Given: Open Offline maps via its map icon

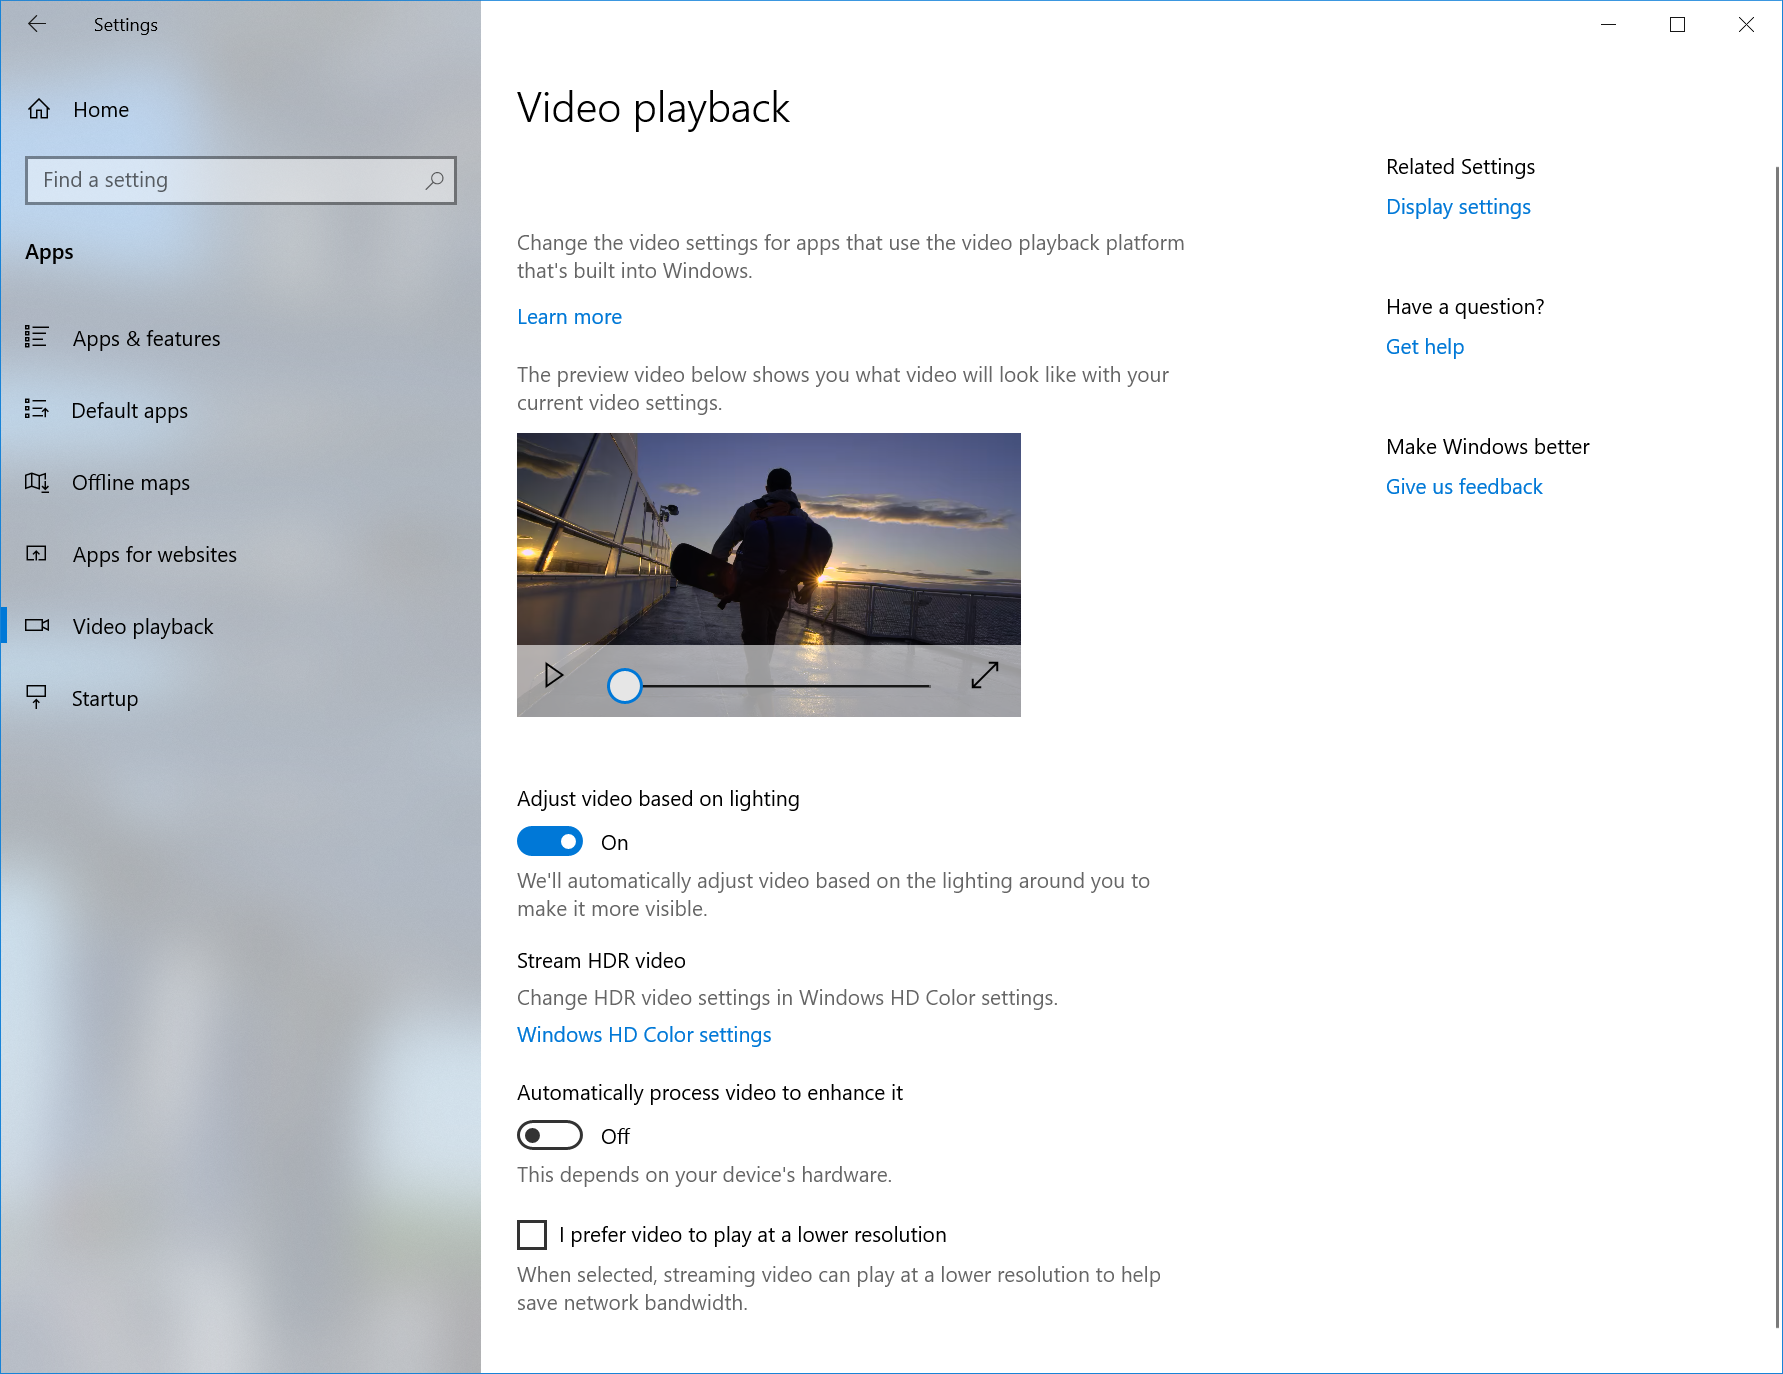Looking at the screenshot, I should click(36, 482).
